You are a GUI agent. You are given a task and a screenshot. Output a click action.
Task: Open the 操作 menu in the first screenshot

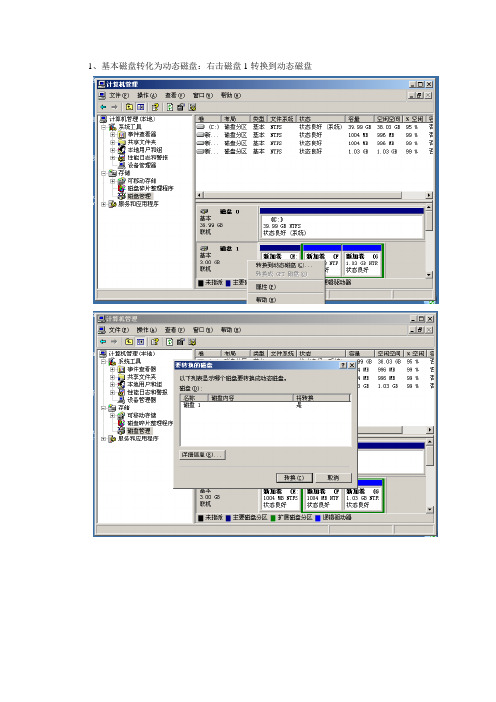(x=147, y=95)
